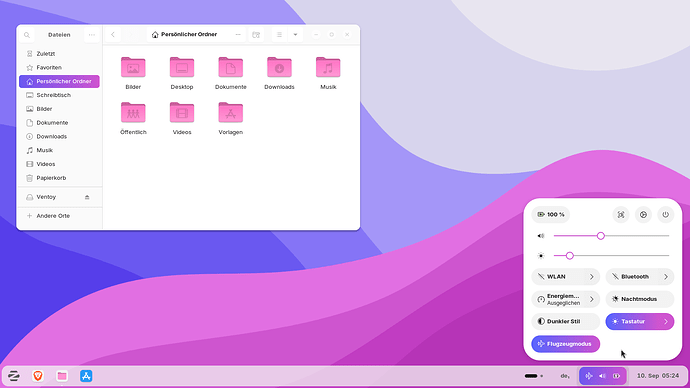Open the search in Dateien window
Viewport: 690px width, 388px height.
click(x=27, y=35)
